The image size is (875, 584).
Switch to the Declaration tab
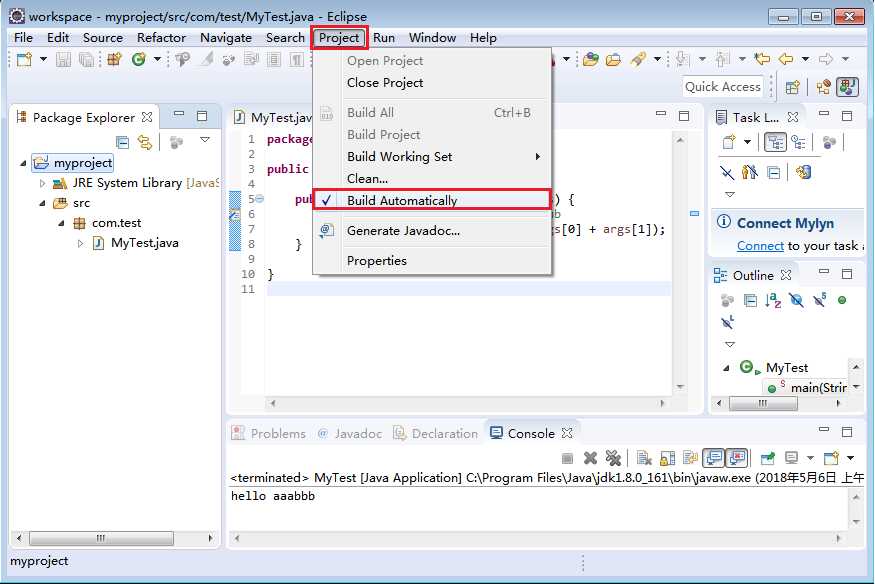[x=436, y=433]
